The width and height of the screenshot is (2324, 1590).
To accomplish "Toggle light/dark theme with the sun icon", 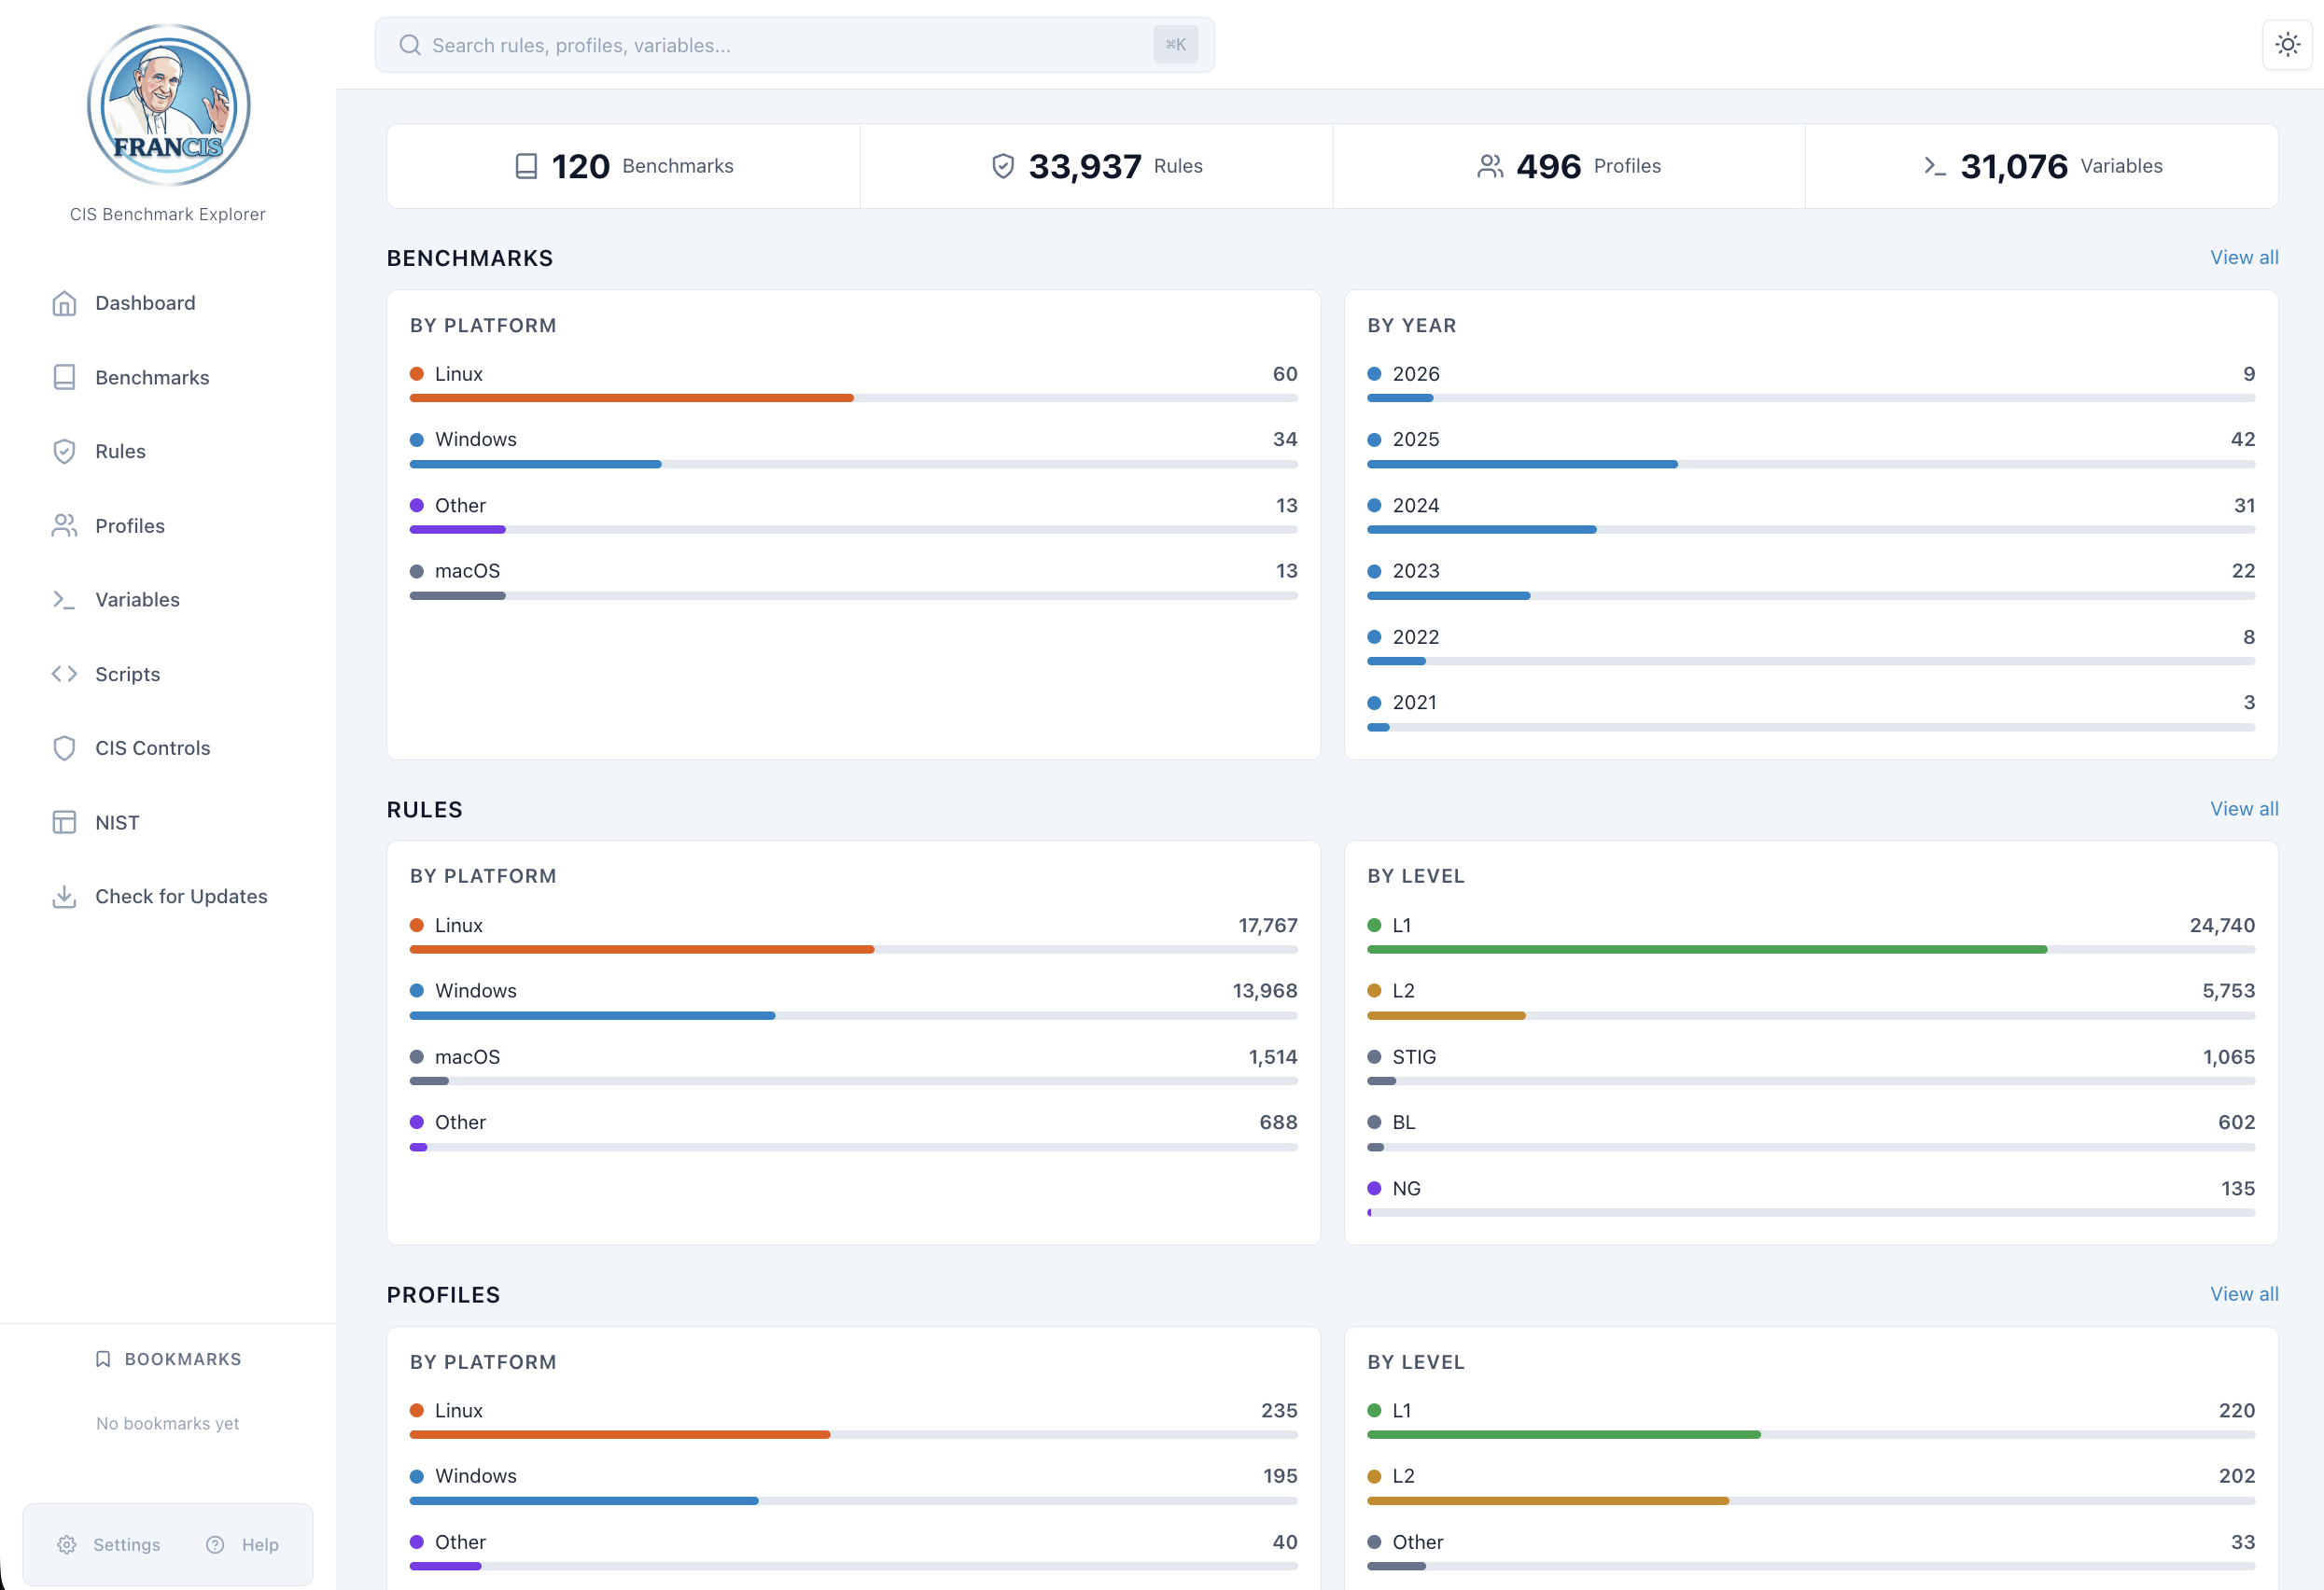I will (x=2287, y=44).
